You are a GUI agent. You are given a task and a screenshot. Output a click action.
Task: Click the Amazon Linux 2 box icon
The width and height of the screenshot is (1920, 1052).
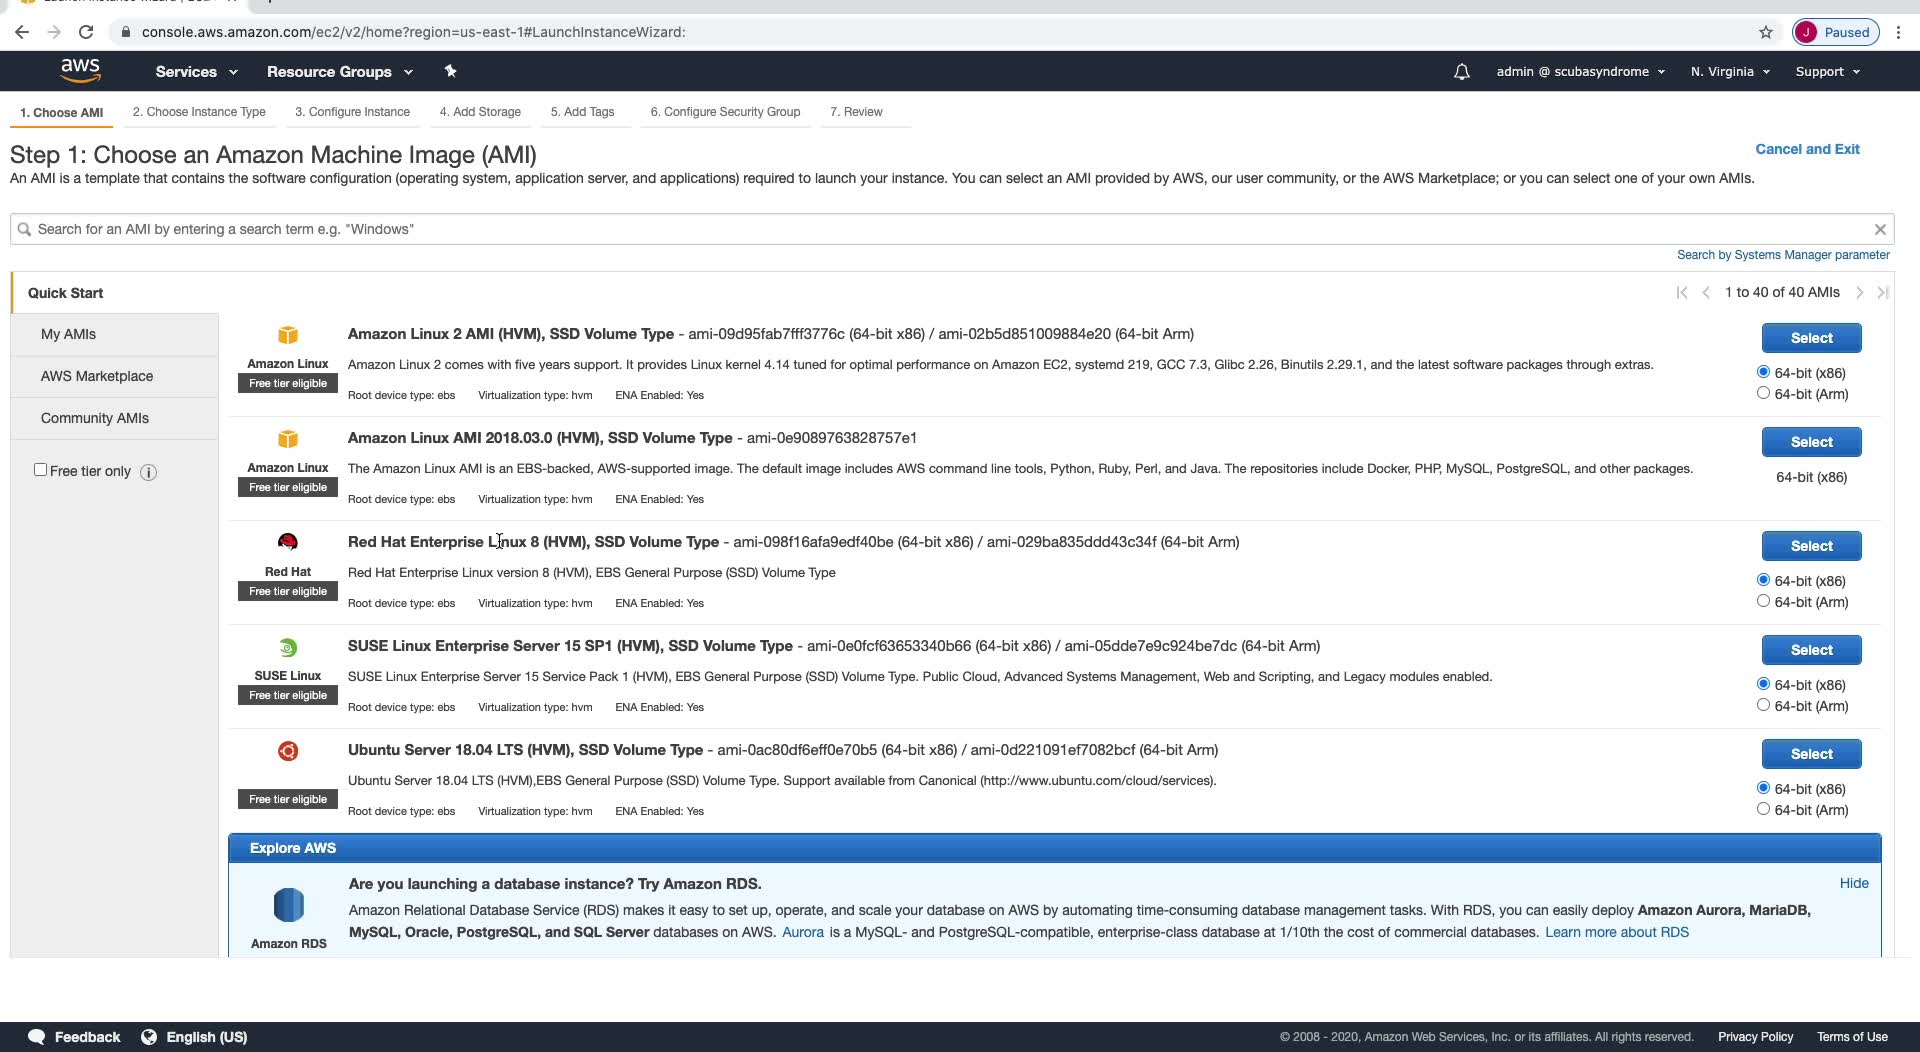coord(288,335)
